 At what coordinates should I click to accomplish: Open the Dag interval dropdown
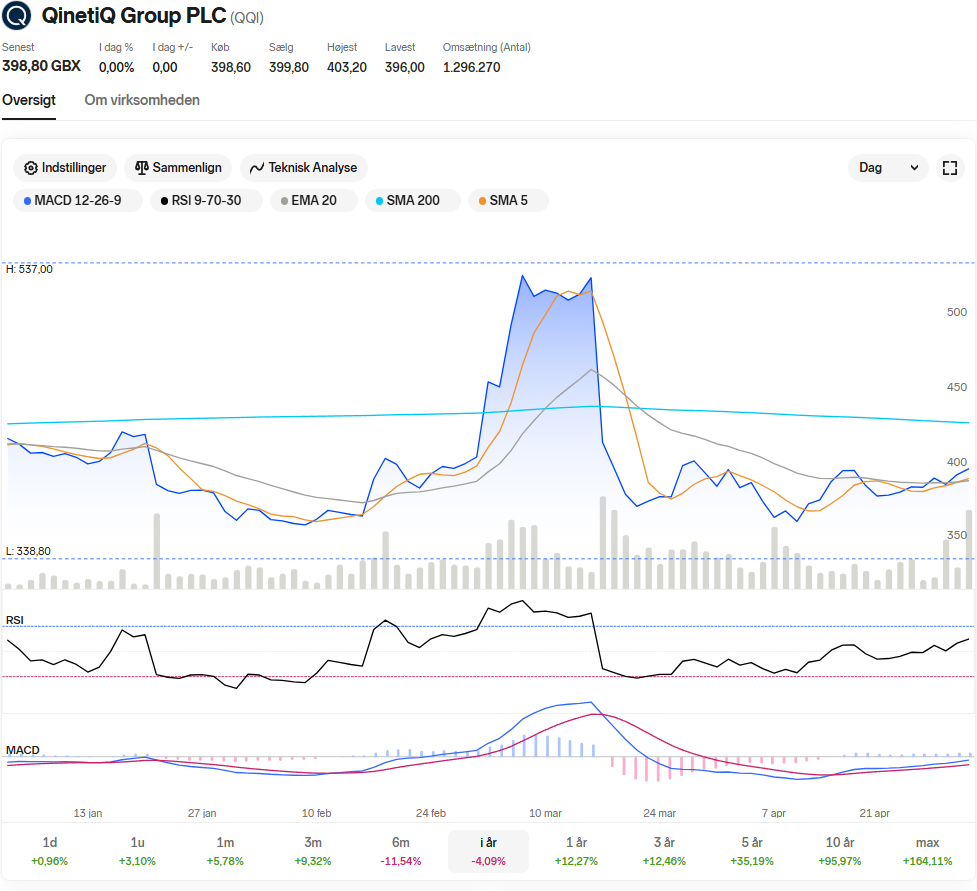coord(888,168)
